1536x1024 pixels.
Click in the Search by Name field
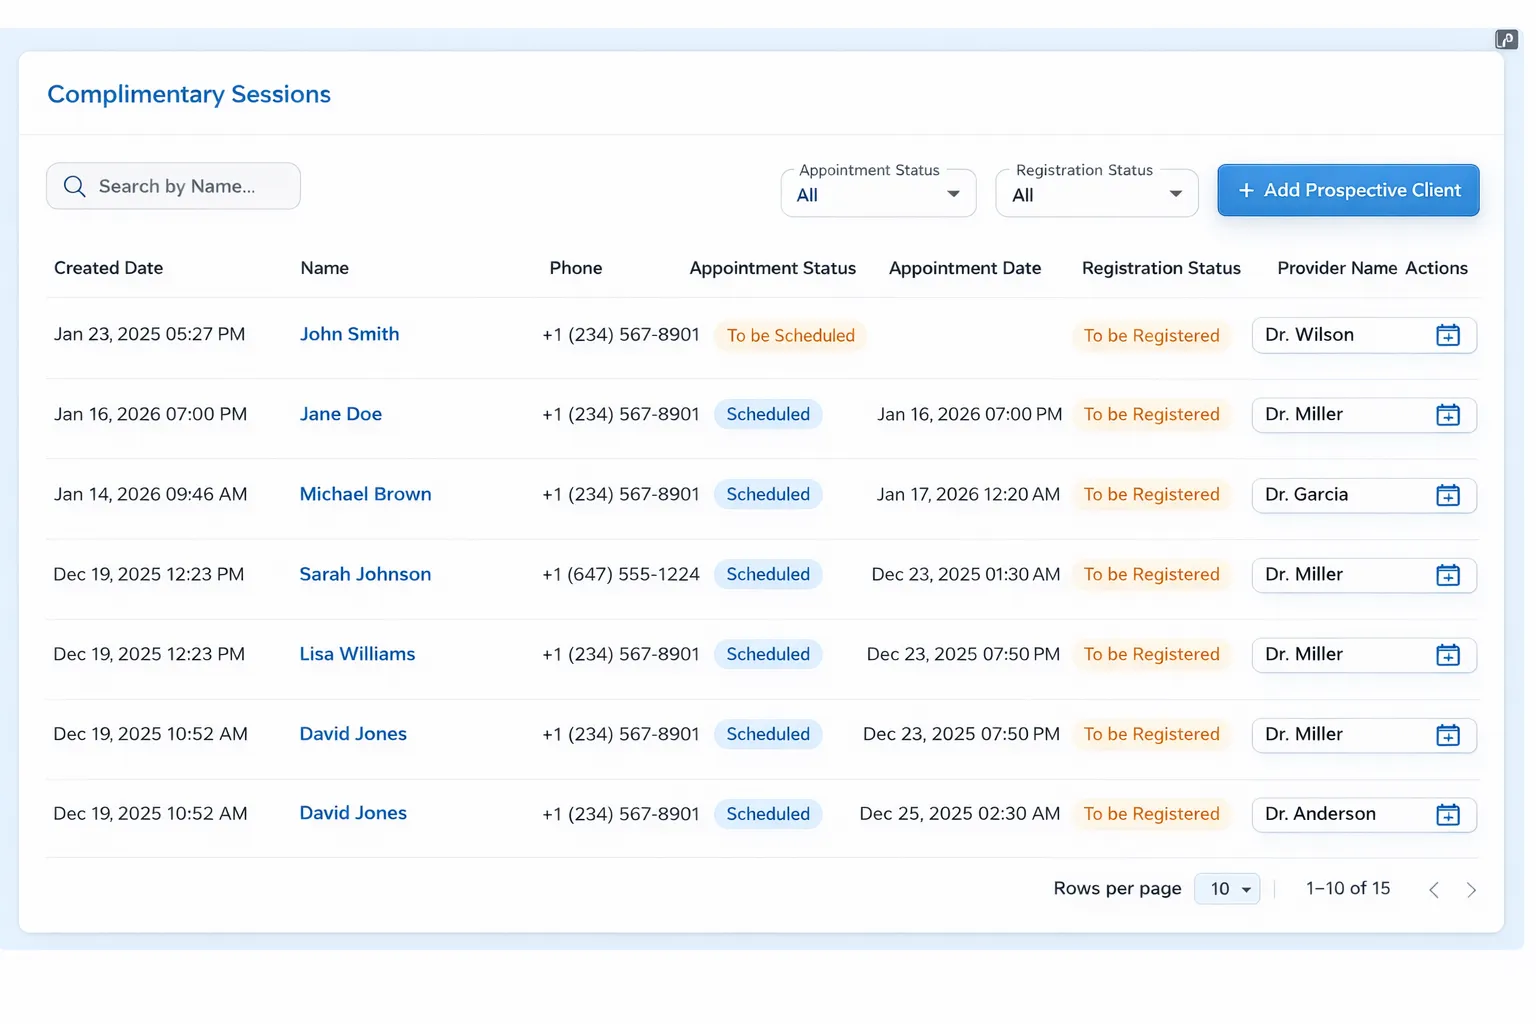pos(173,186)
